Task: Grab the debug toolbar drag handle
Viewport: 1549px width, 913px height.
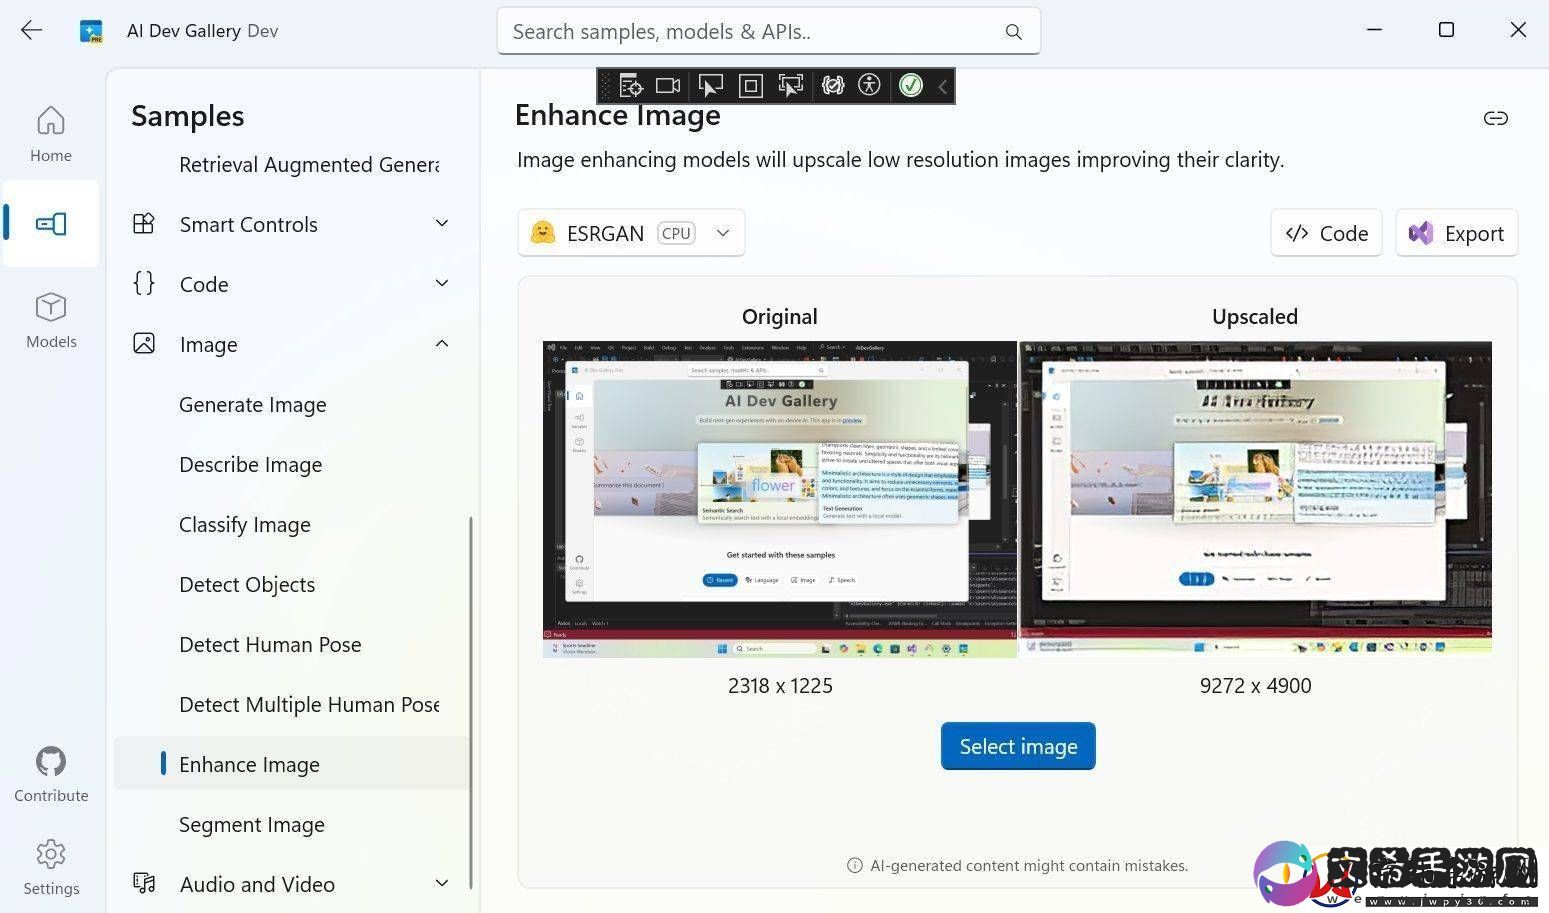Action: 605,86
